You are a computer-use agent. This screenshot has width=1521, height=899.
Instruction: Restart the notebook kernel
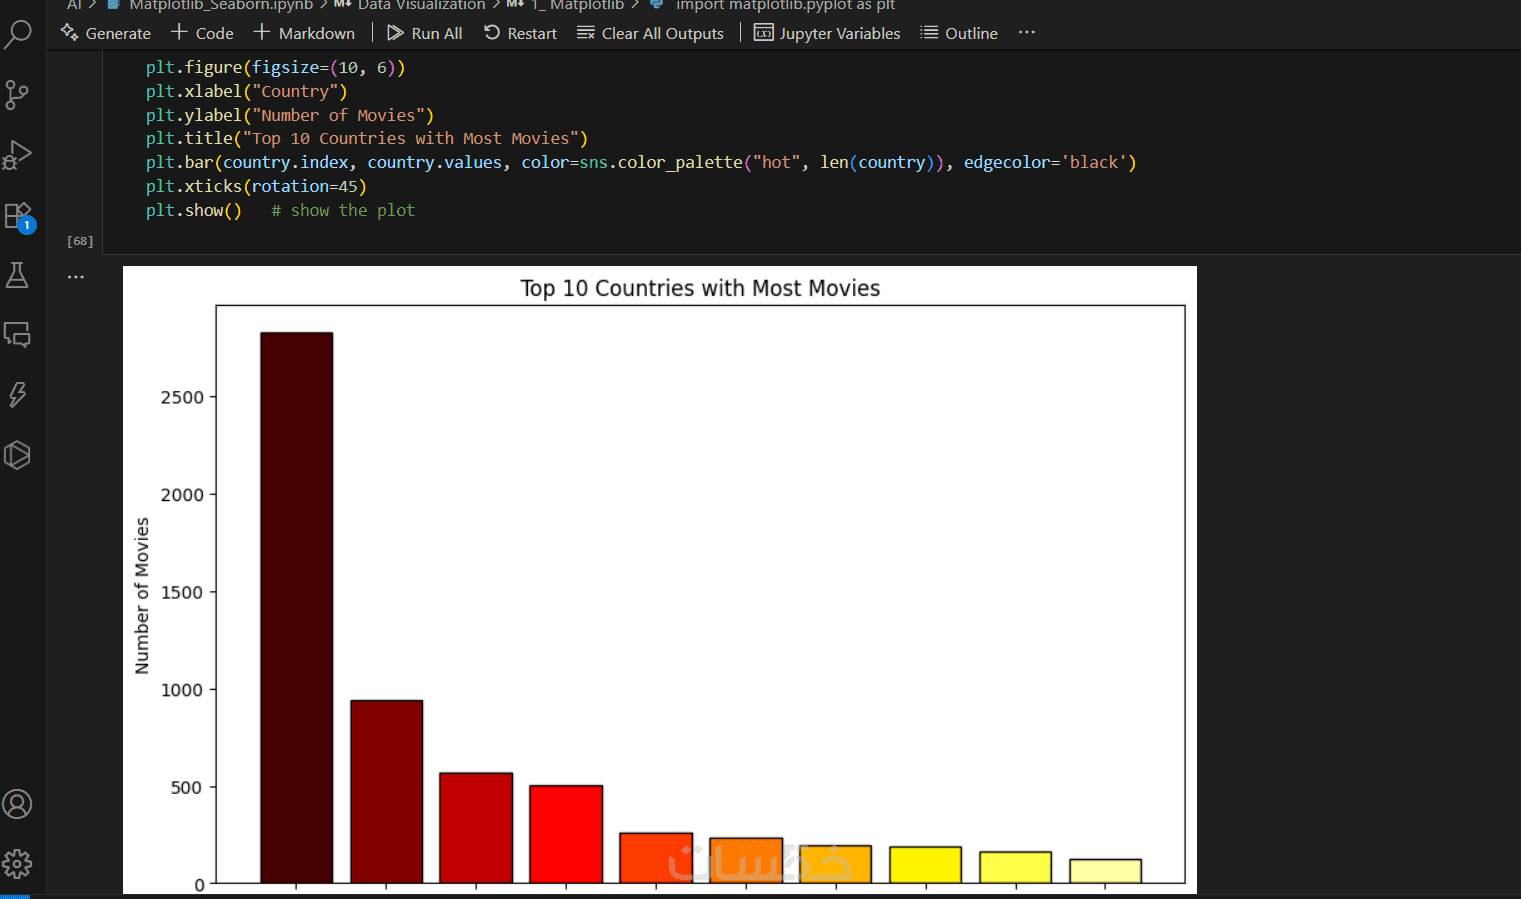click(520, 33)
